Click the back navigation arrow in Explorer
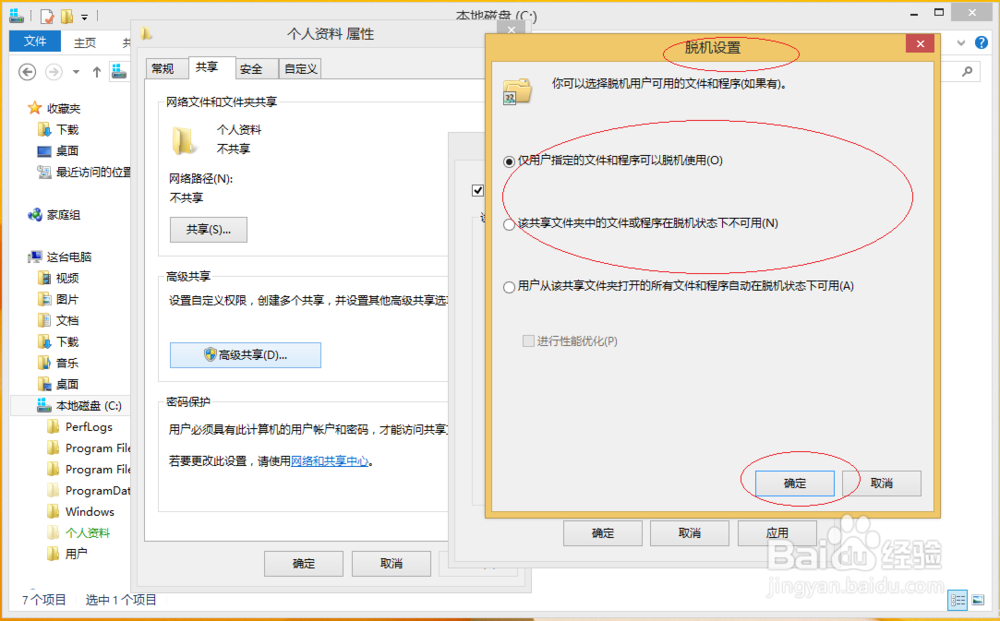 pyautogui.click(x=27, y=72)
